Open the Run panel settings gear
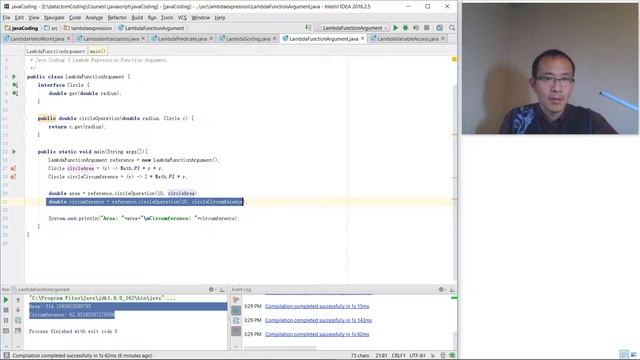640x360 pixels. 212,289
